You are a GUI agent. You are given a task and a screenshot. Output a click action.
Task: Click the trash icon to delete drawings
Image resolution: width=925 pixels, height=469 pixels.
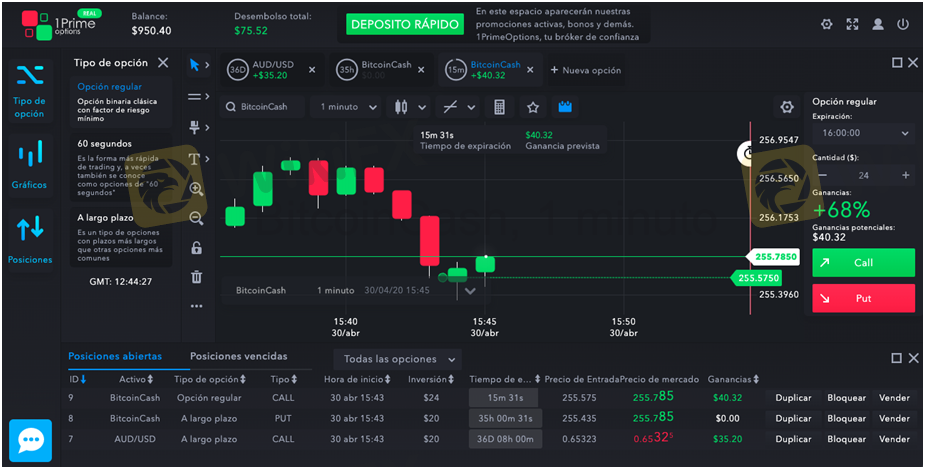[x=196, y=277]
